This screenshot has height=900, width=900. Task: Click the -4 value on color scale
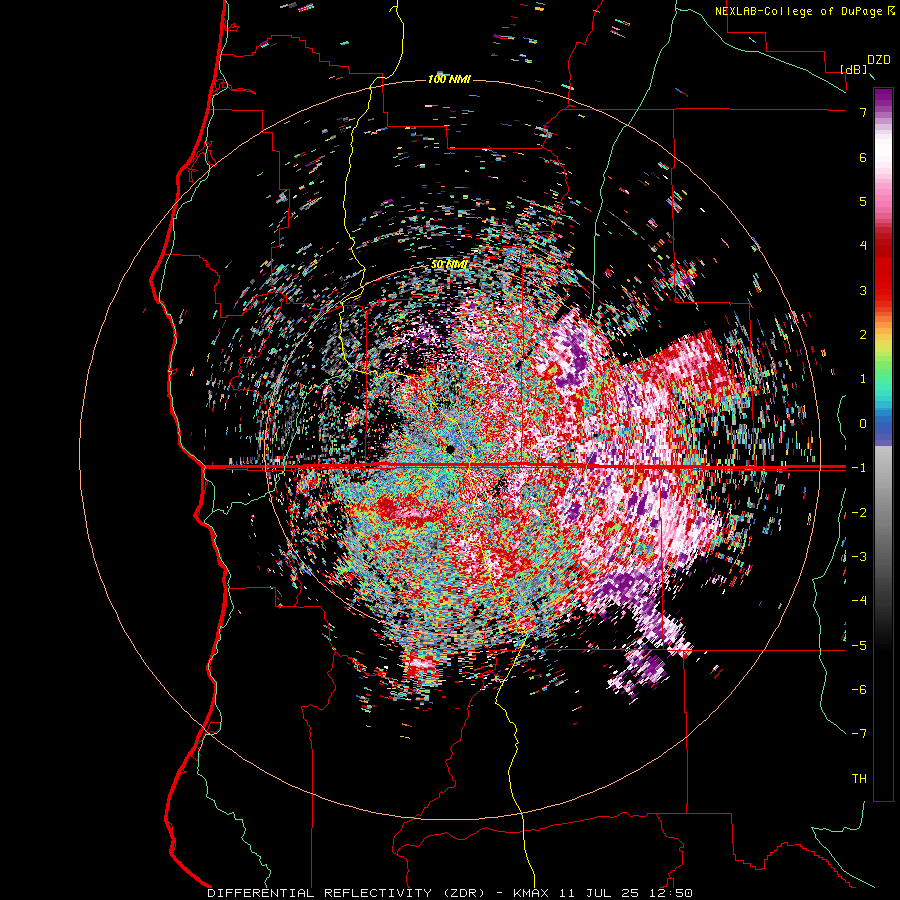[x=858, y=601]
